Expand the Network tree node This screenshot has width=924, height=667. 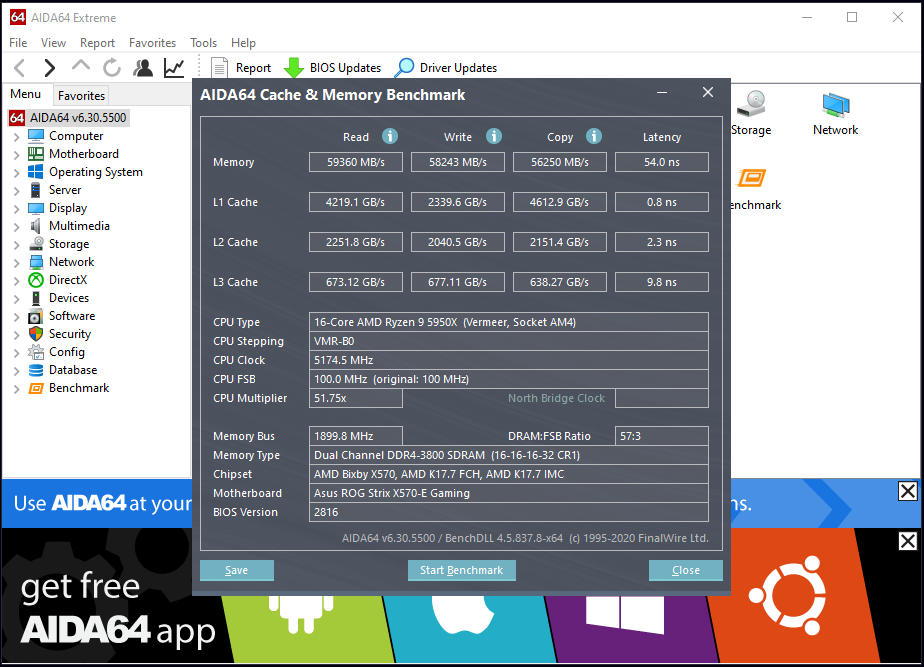click(16, 263)
